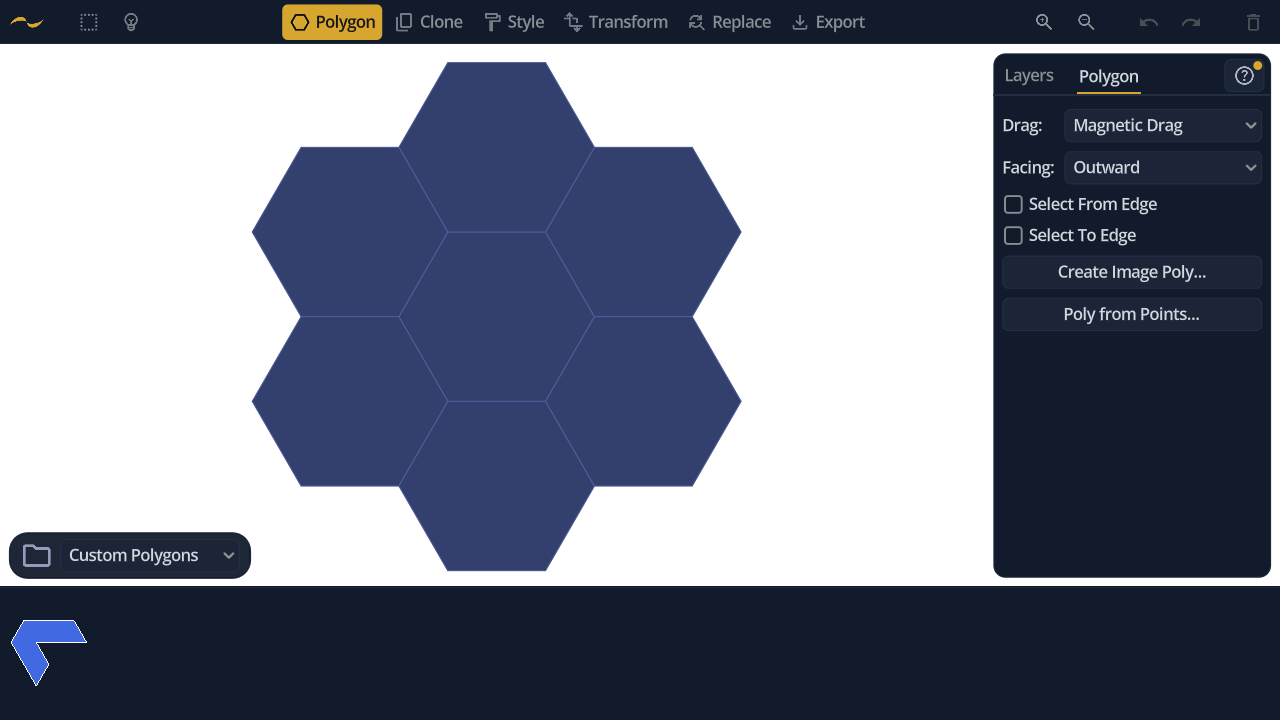Click the Create Image Poly button
The height and width of the screenshot is (720, 1280).
tap(1132, 272)
